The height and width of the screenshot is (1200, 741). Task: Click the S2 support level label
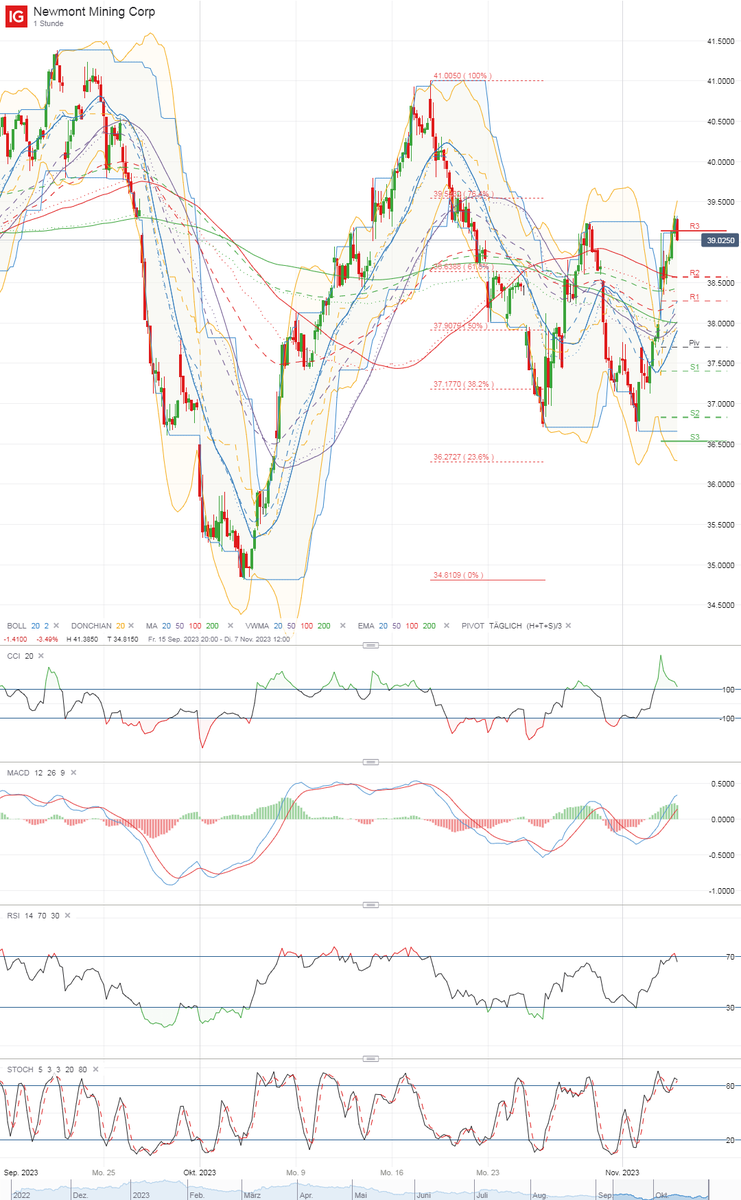pos(694,412)
